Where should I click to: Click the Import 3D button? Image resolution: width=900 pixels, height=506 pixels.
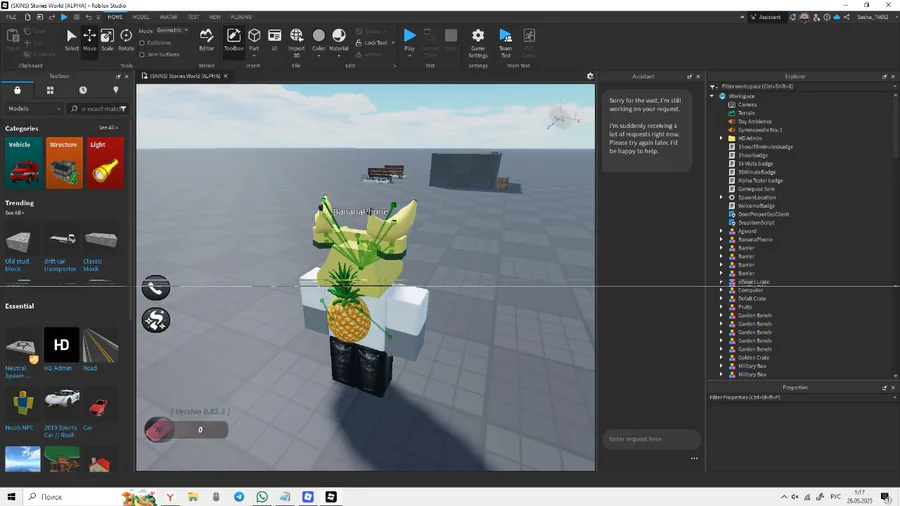point(296,42)
